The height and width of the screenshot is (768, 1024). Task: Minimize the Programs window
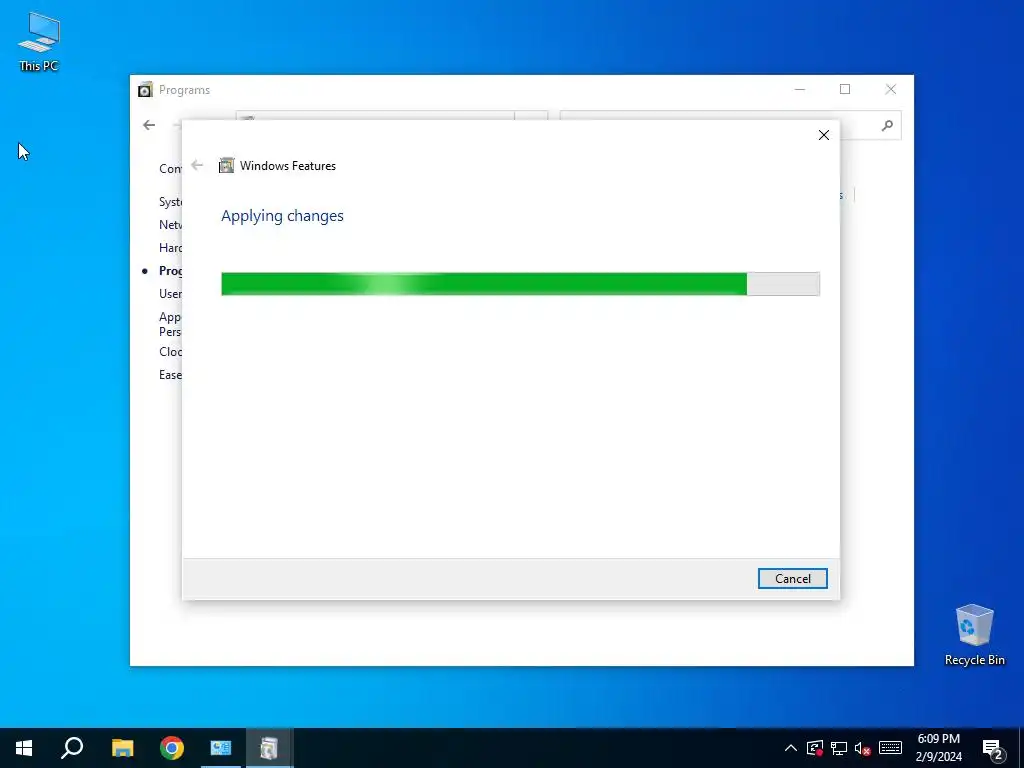click(x=799, y=89)
